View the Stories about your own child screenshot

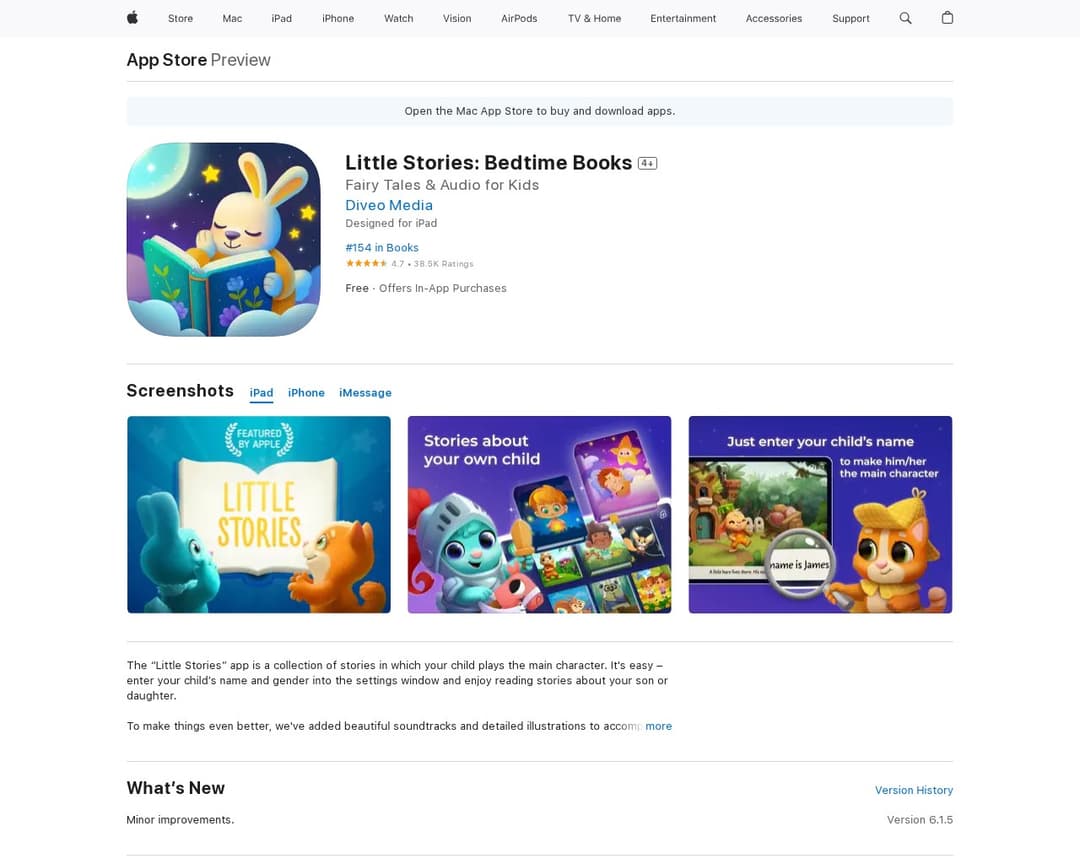[539, 515]
